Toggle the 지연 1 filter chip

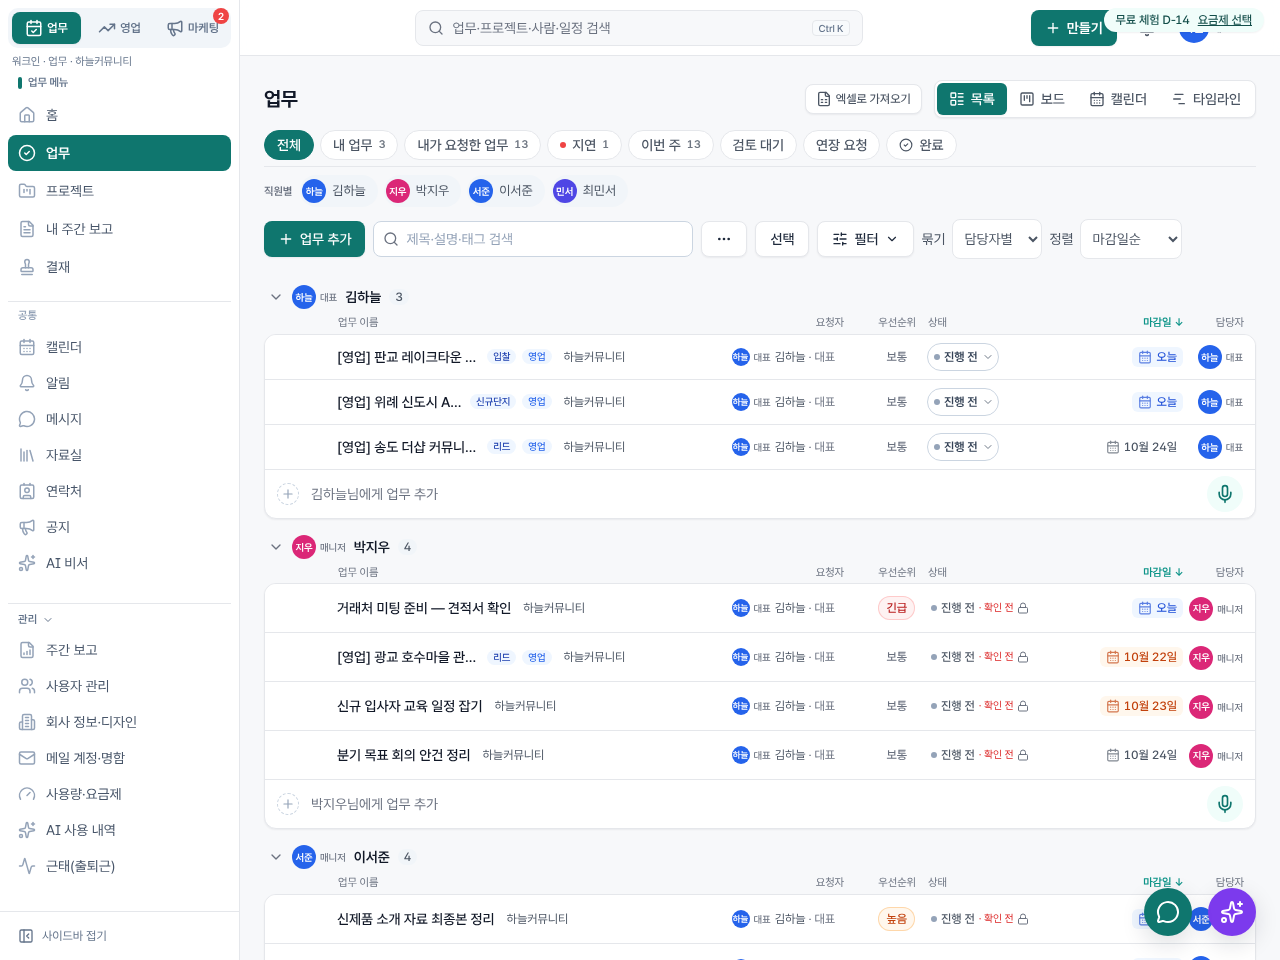(x=585, y=145)
